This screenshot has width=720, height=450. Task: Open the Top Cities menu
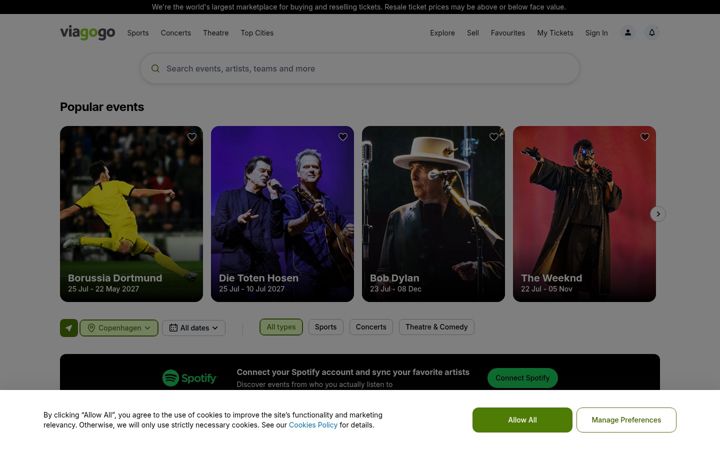(x=257, y=33)
